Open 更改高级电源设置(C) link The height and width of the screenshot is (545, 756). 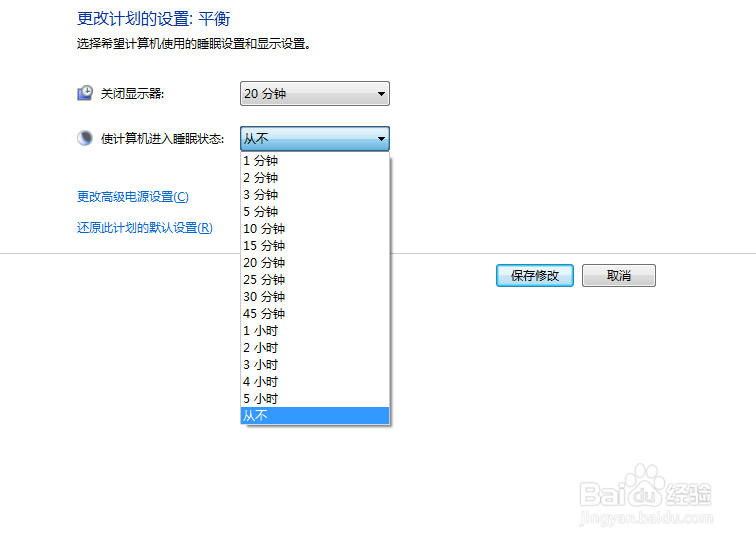pyautogui.click(x=133, y=197)
